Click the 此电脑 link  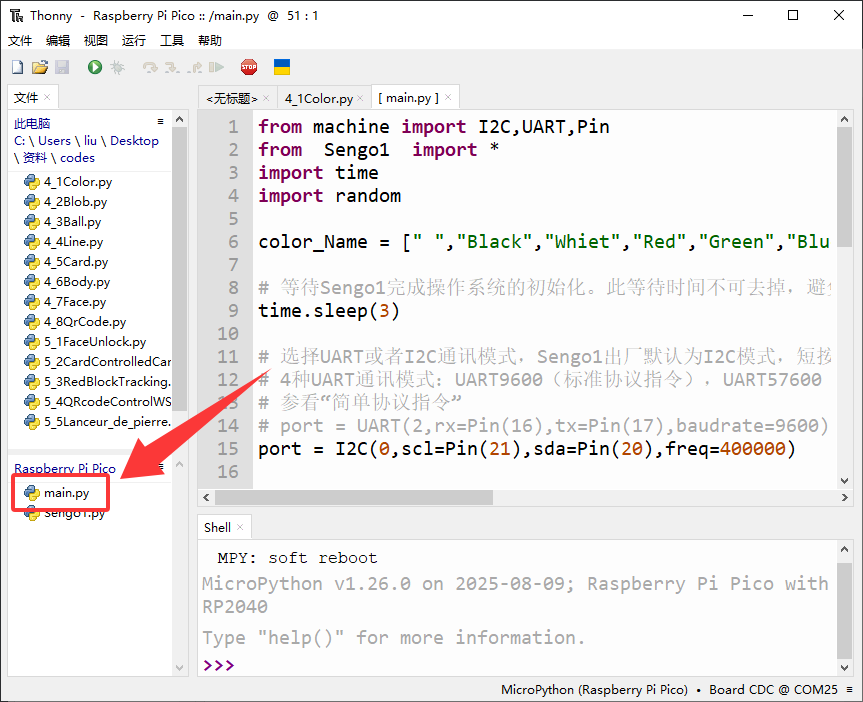(x=32, y=123)
